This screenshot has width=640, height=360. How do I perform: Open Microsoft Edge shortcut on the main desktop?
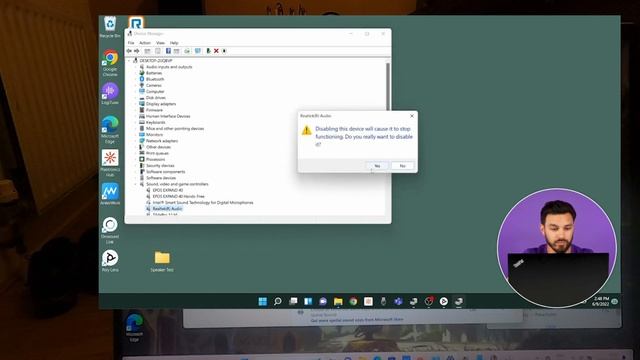click(110, 129)
